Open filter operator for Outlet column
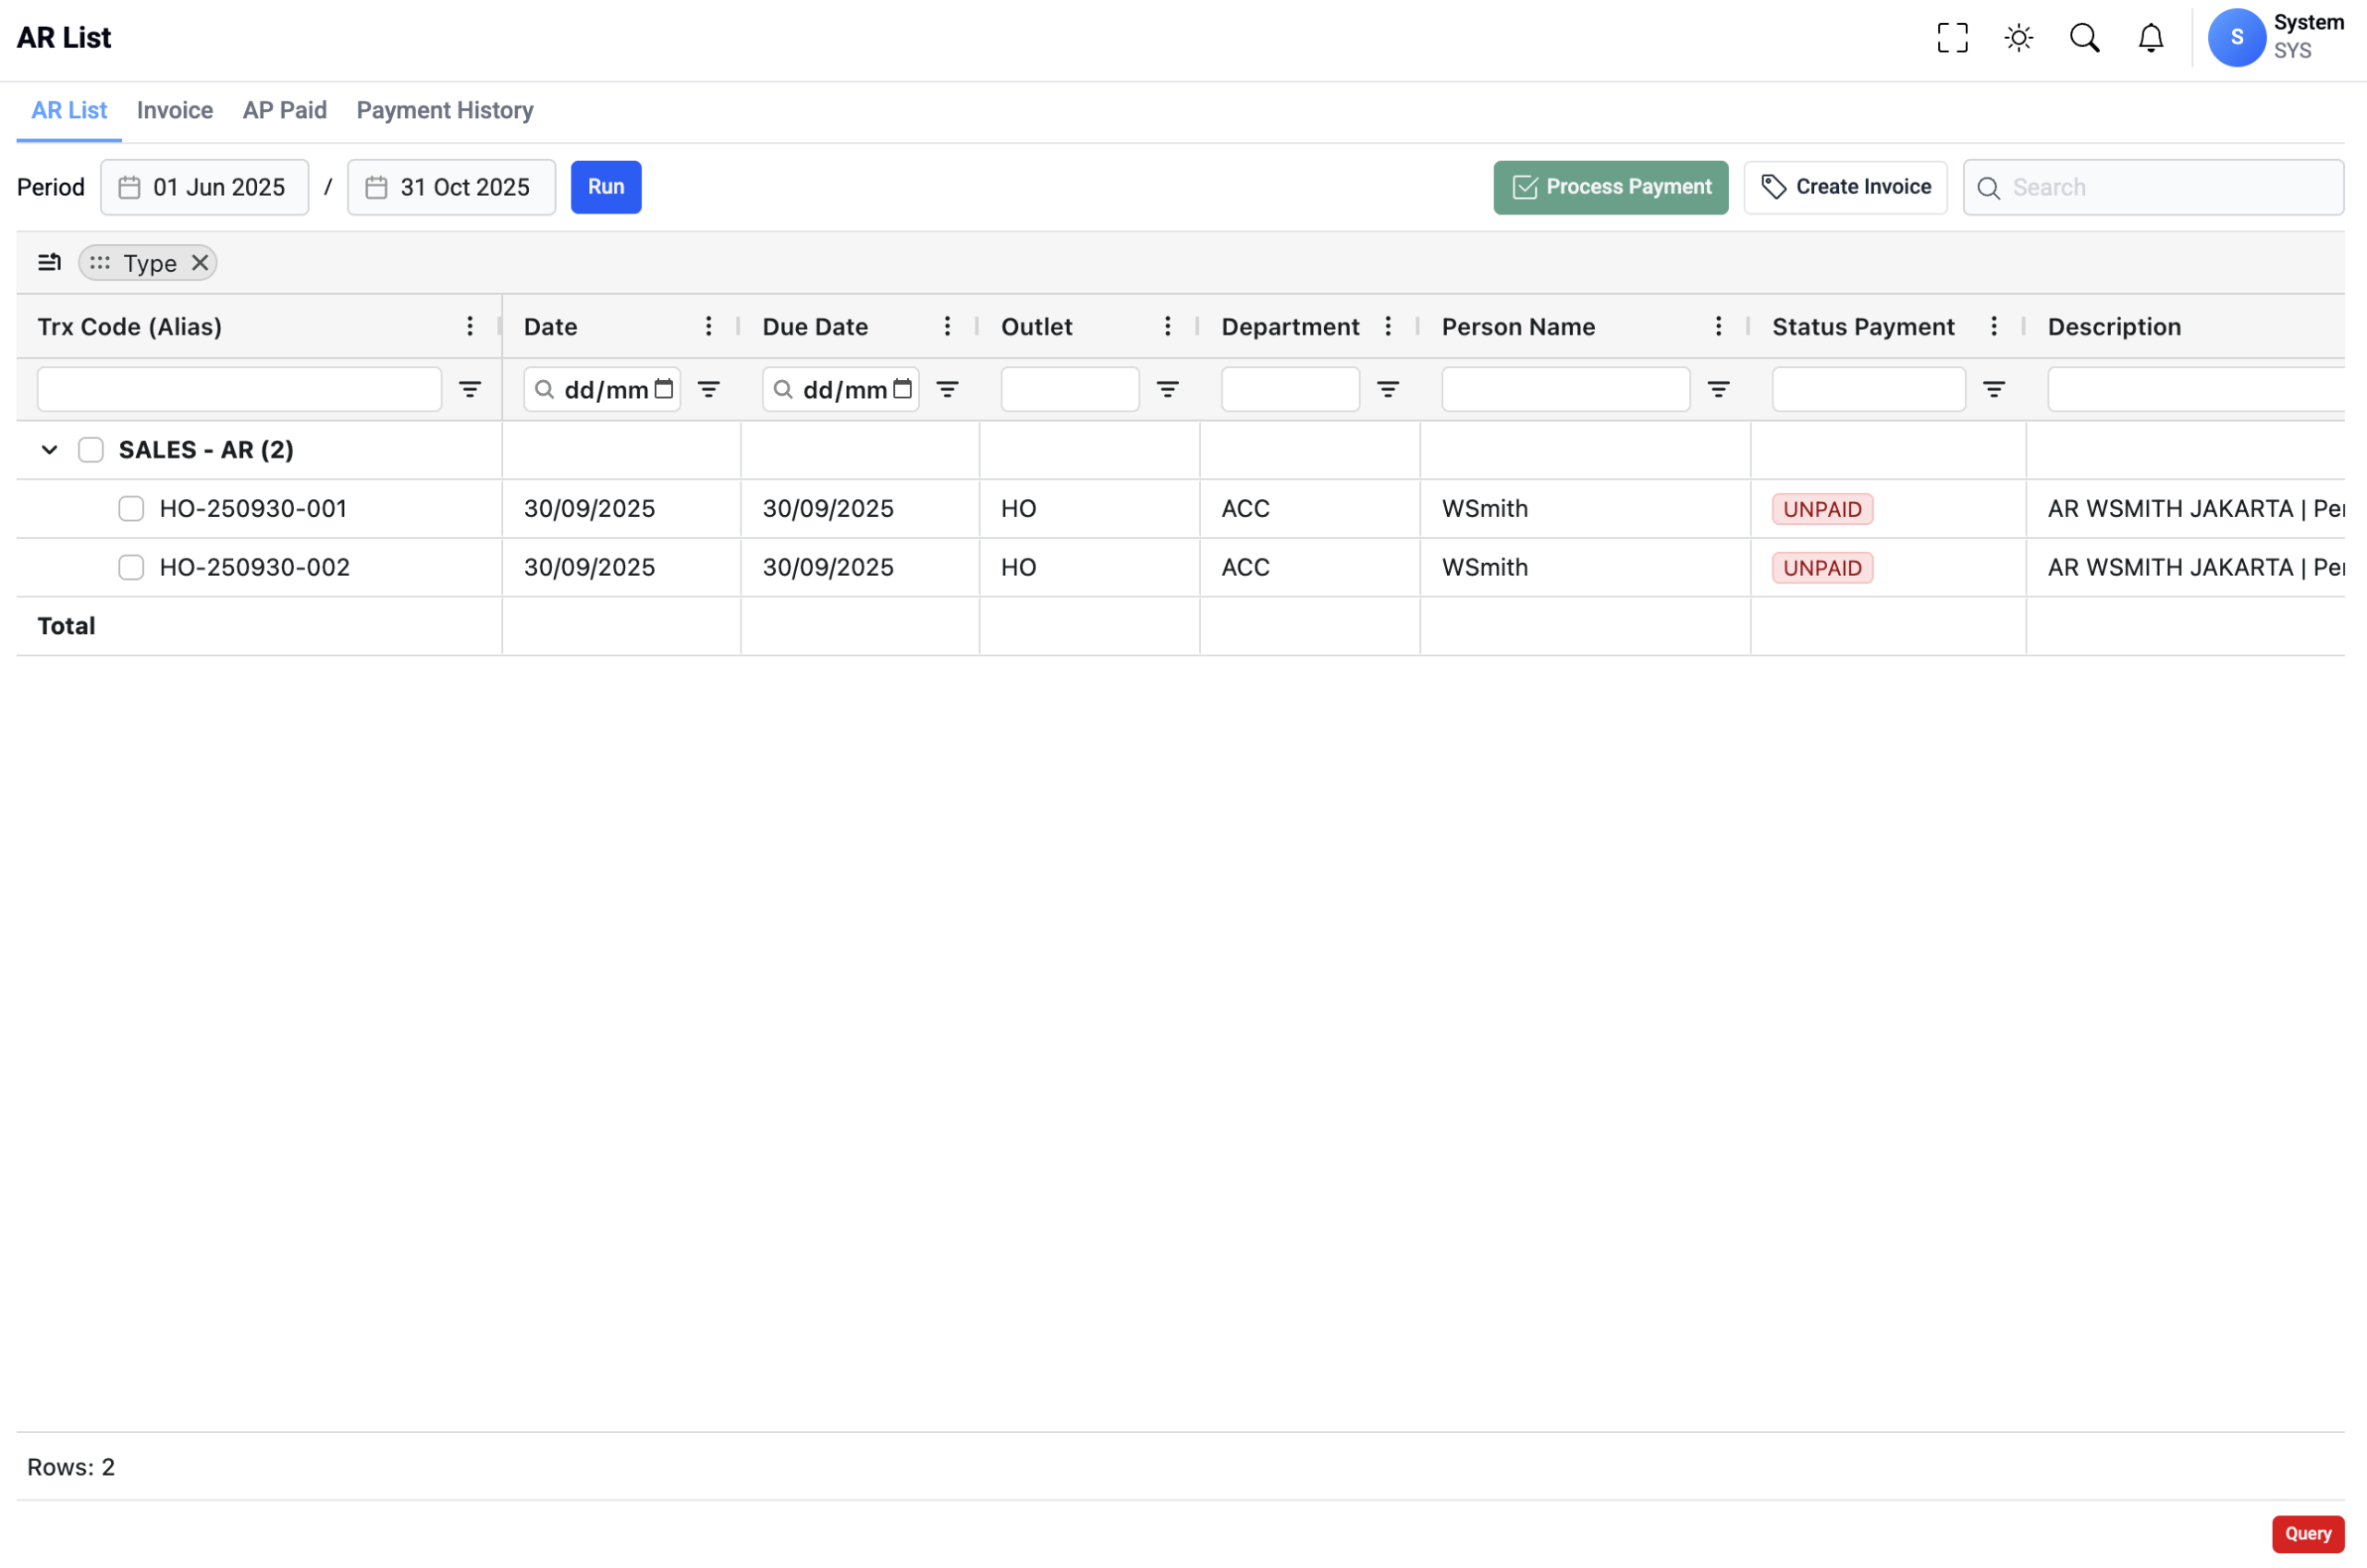Viewport: 2367px width, 1568px height. point(1167,390)
